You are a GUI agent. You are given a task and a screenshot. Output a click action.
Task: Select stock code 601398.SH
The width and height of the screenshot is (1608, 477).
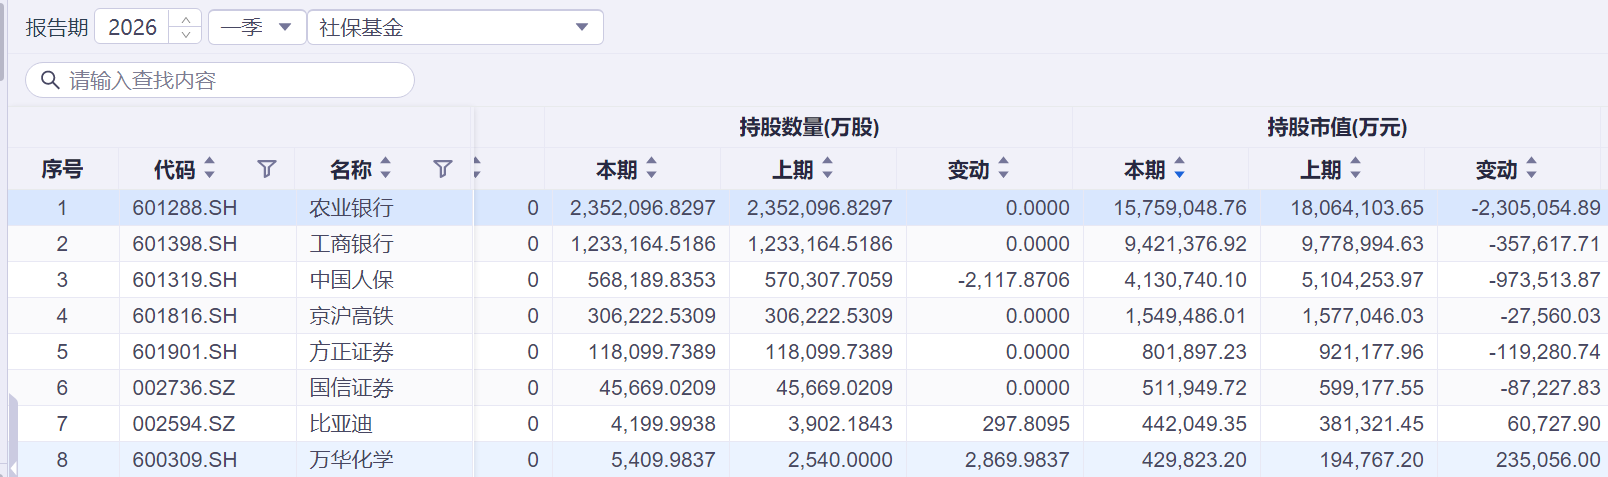click(185, 244)
